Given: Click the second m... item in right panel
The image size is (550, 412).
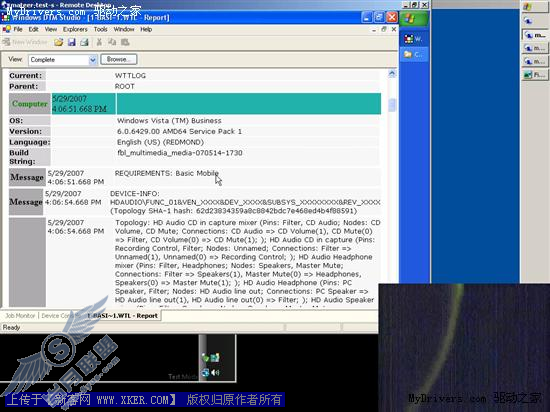Looking at the screenshot, I should (x=535, y=48).
